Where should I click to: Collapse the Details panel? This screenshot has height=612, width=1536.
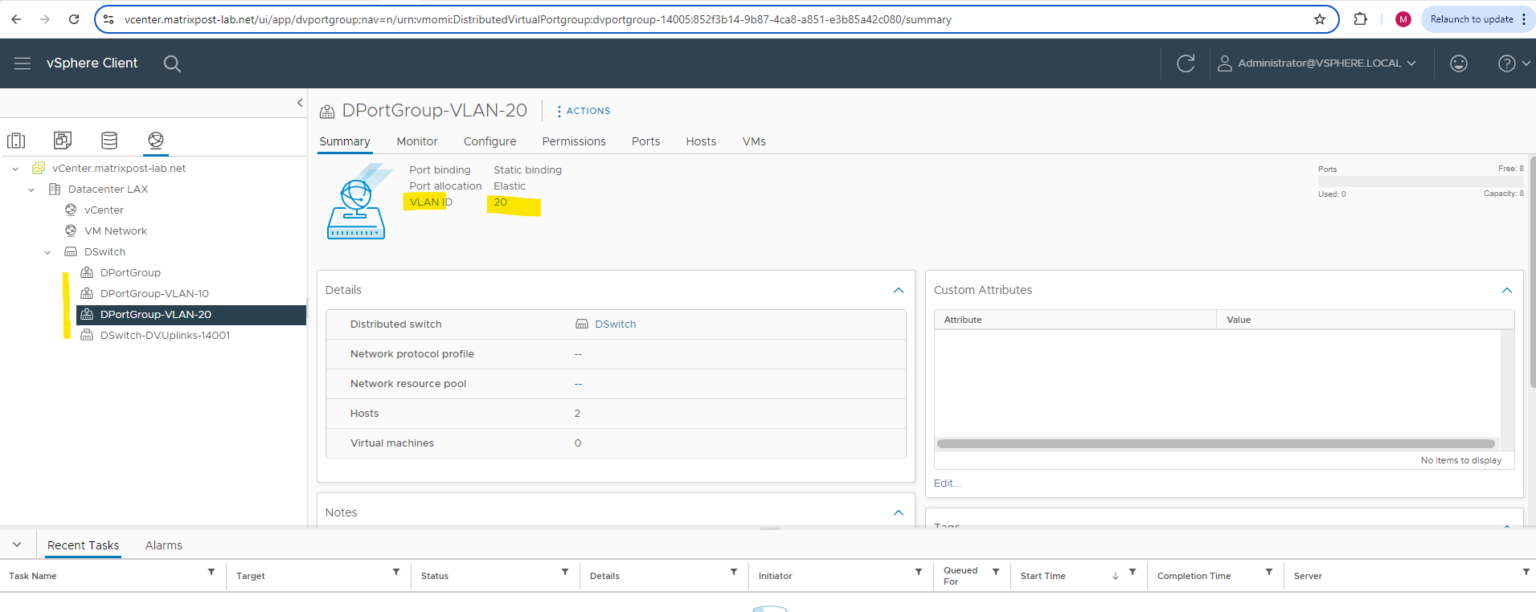coord(898,290)
